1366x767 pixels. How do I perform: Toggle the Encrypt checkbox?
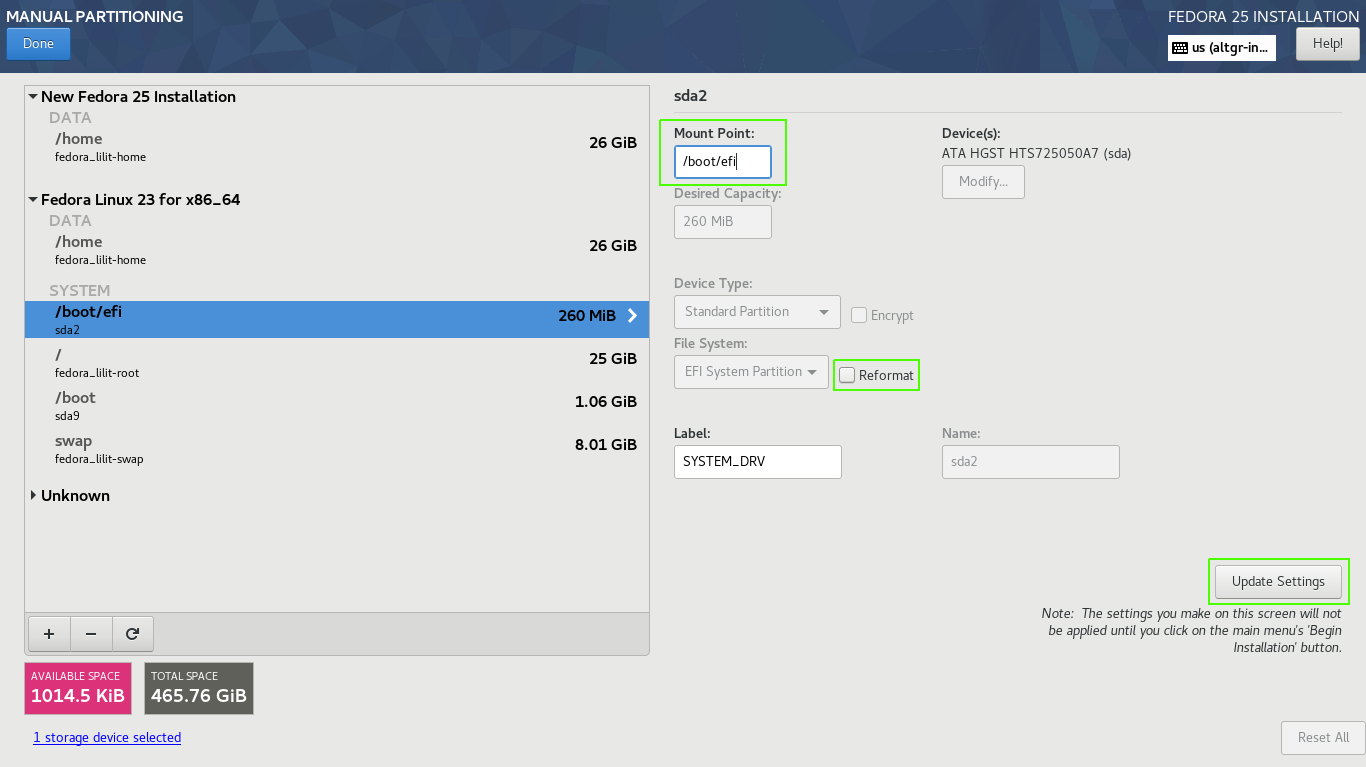pyautogui.click(x=859, y=315)
